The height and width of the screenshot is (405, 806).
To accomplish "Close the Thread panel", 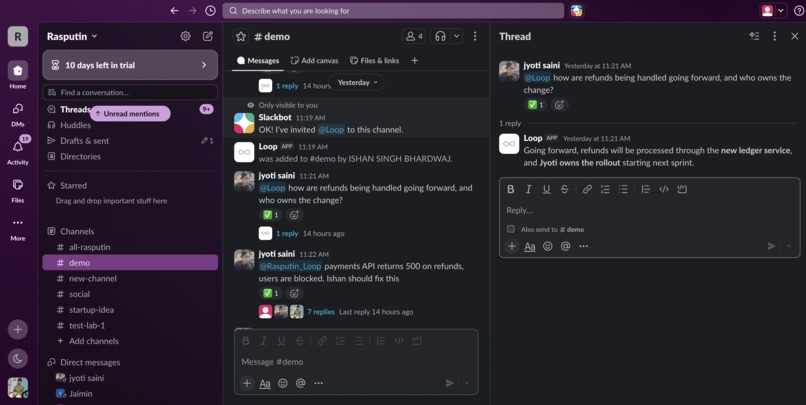I will (x=795, y=36).
